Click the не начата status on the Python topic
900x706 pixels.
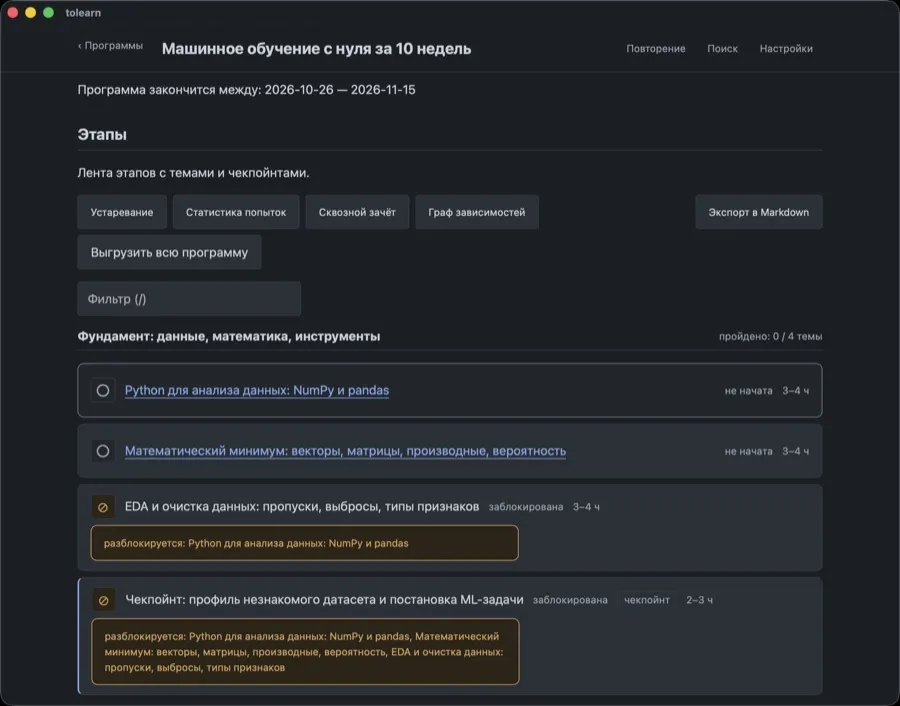pos(748,391)
